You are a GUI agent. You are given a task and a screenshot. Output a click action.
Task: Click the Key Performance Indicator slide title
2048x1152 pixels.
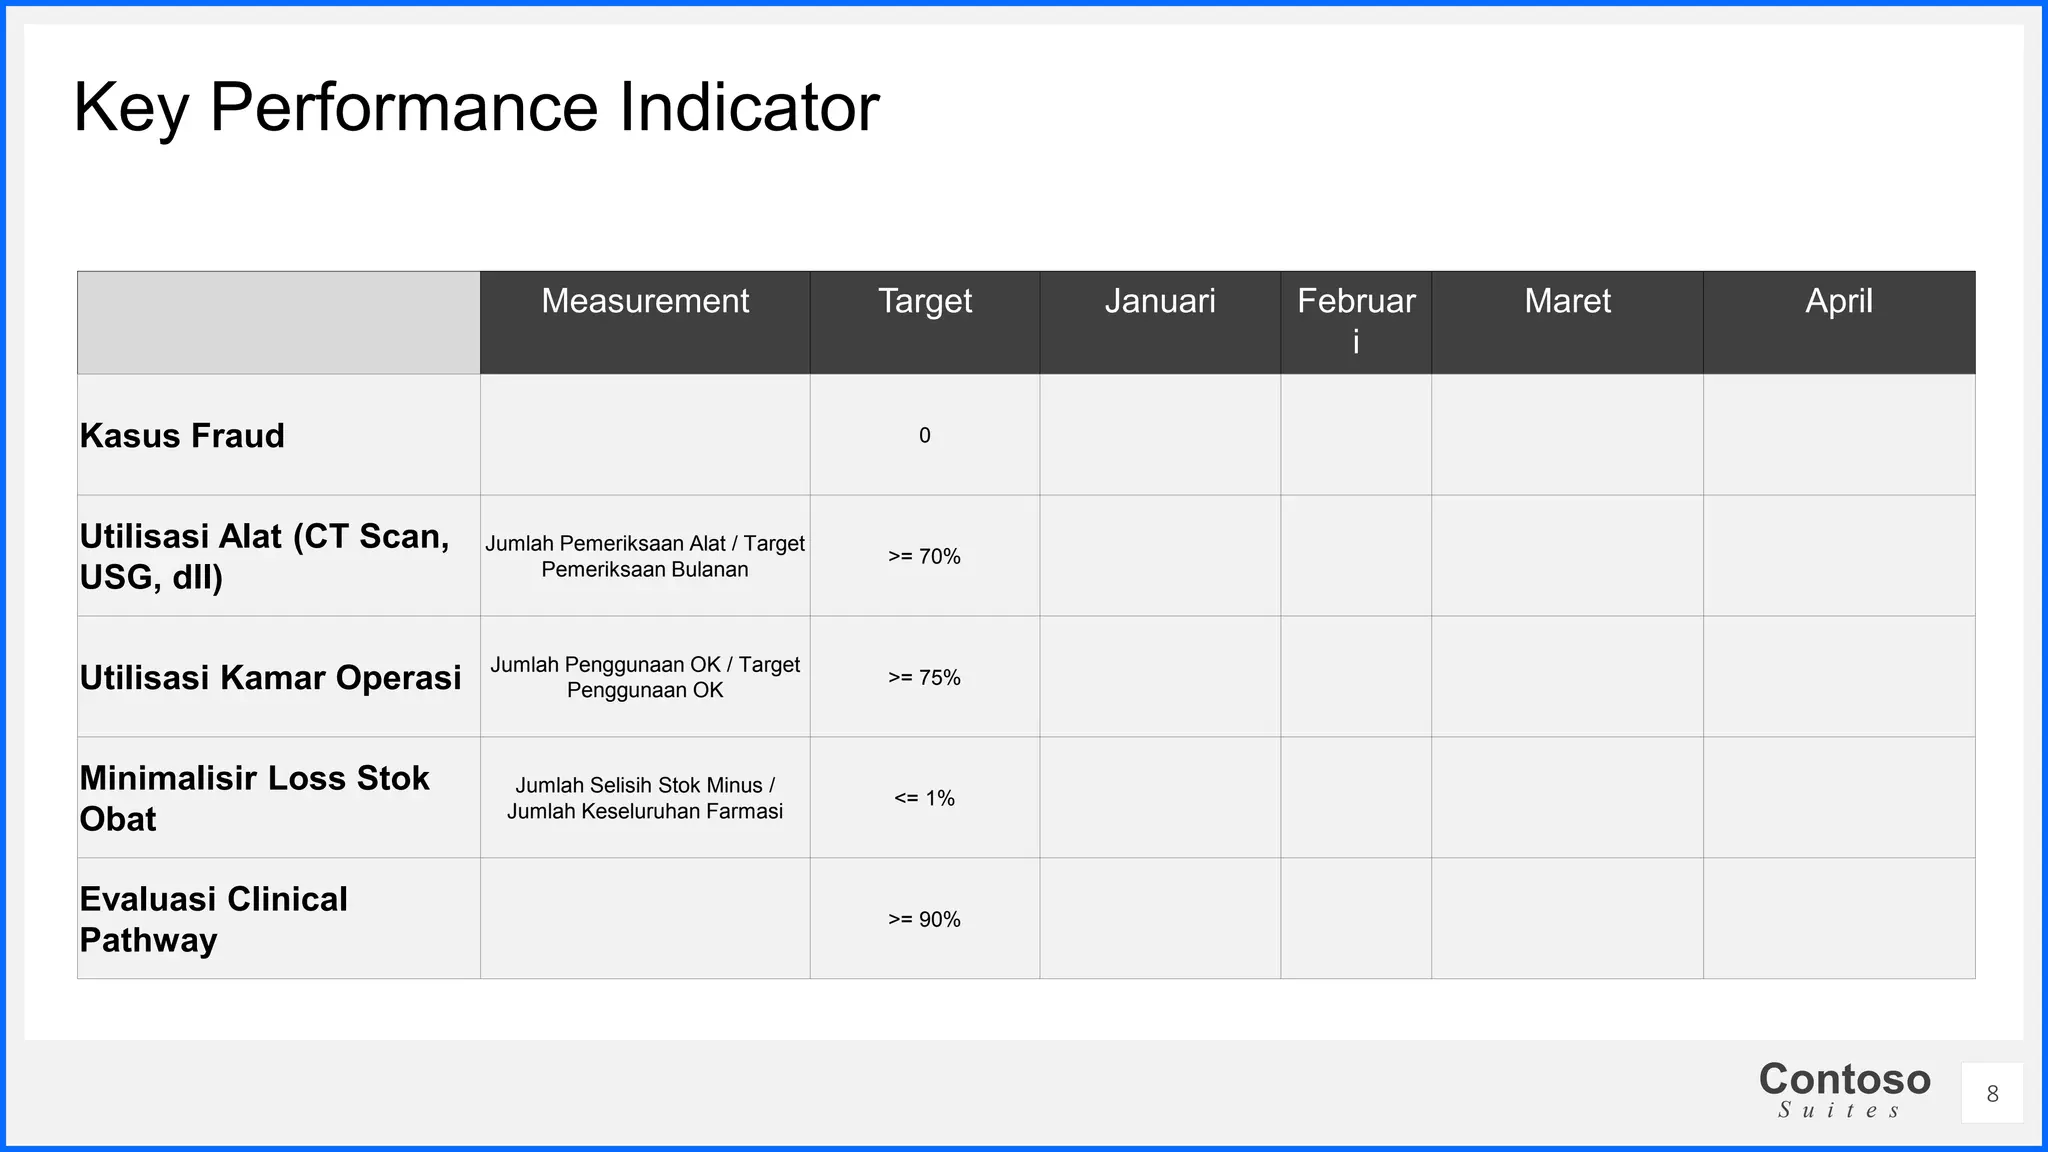pos(476,107)
